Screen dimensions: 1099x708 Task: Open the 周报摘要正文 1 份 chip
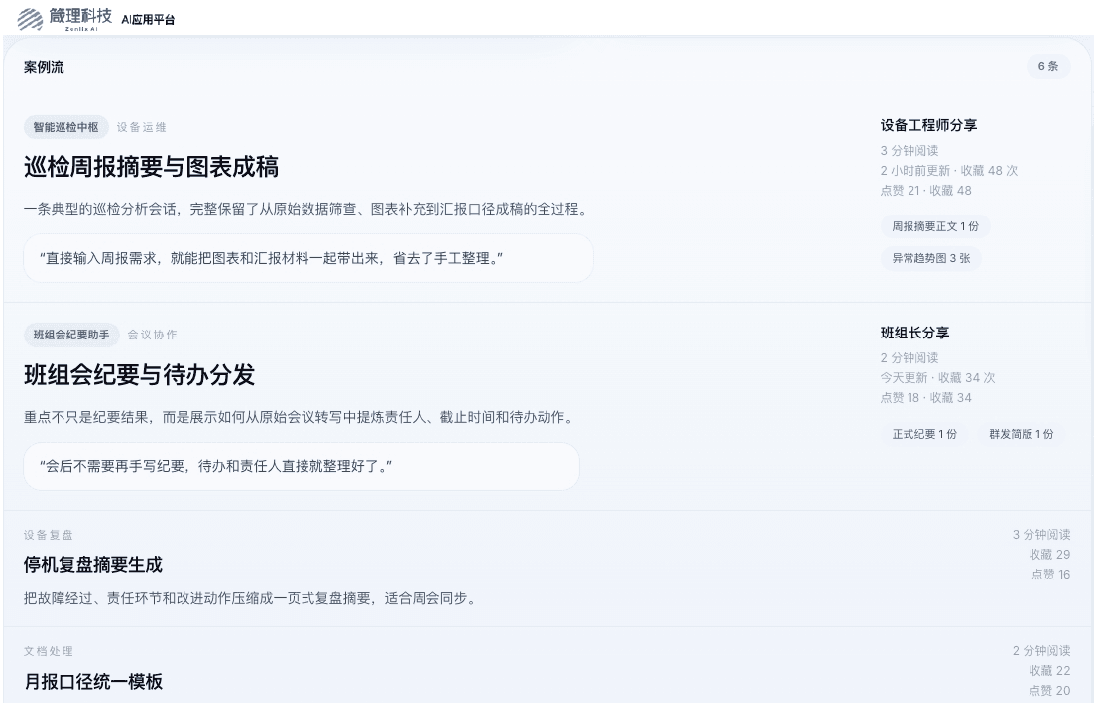(x=935, y=226)
